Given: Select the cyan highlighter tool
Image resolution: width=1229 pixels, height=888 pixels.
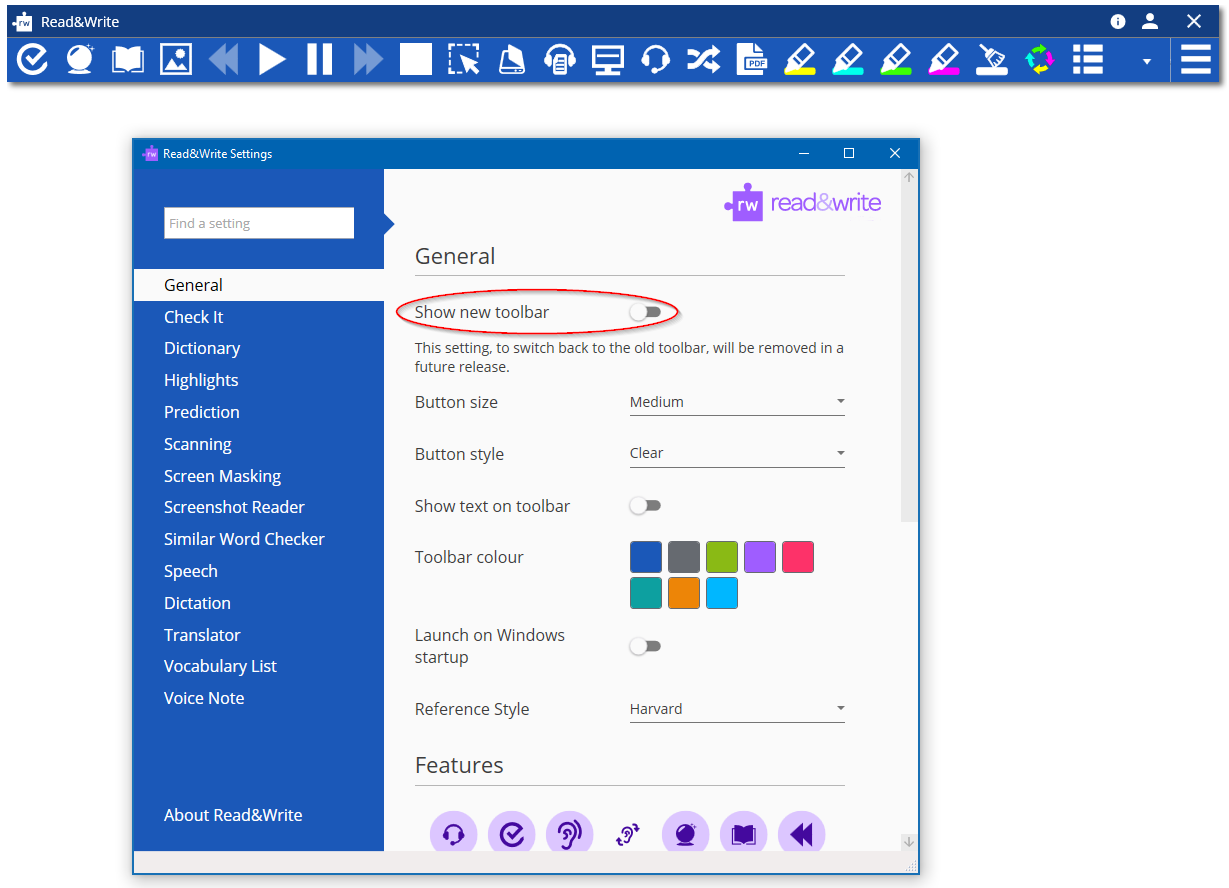Looking at the screenshot, I should (847, 59).
